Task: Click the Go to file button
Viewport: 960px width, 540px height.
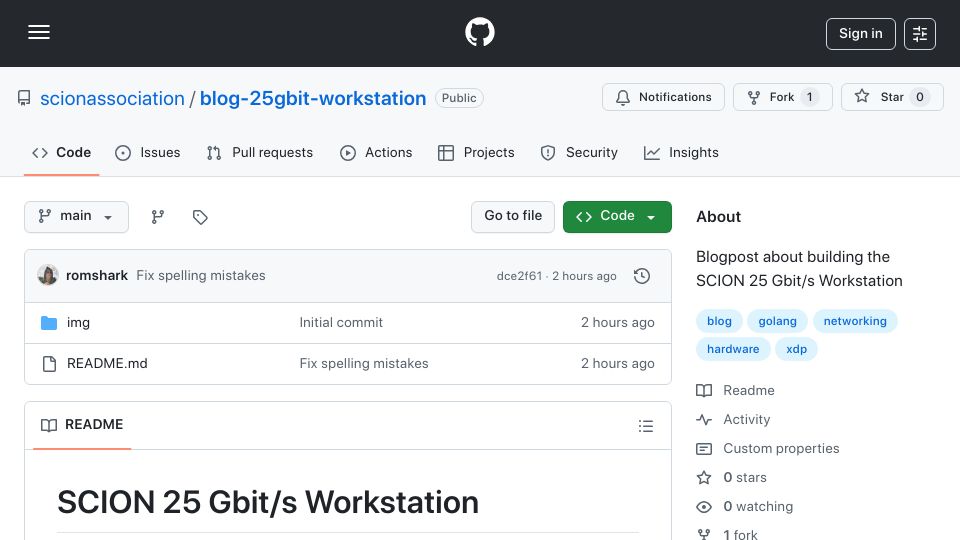Action: click(513, 217)
